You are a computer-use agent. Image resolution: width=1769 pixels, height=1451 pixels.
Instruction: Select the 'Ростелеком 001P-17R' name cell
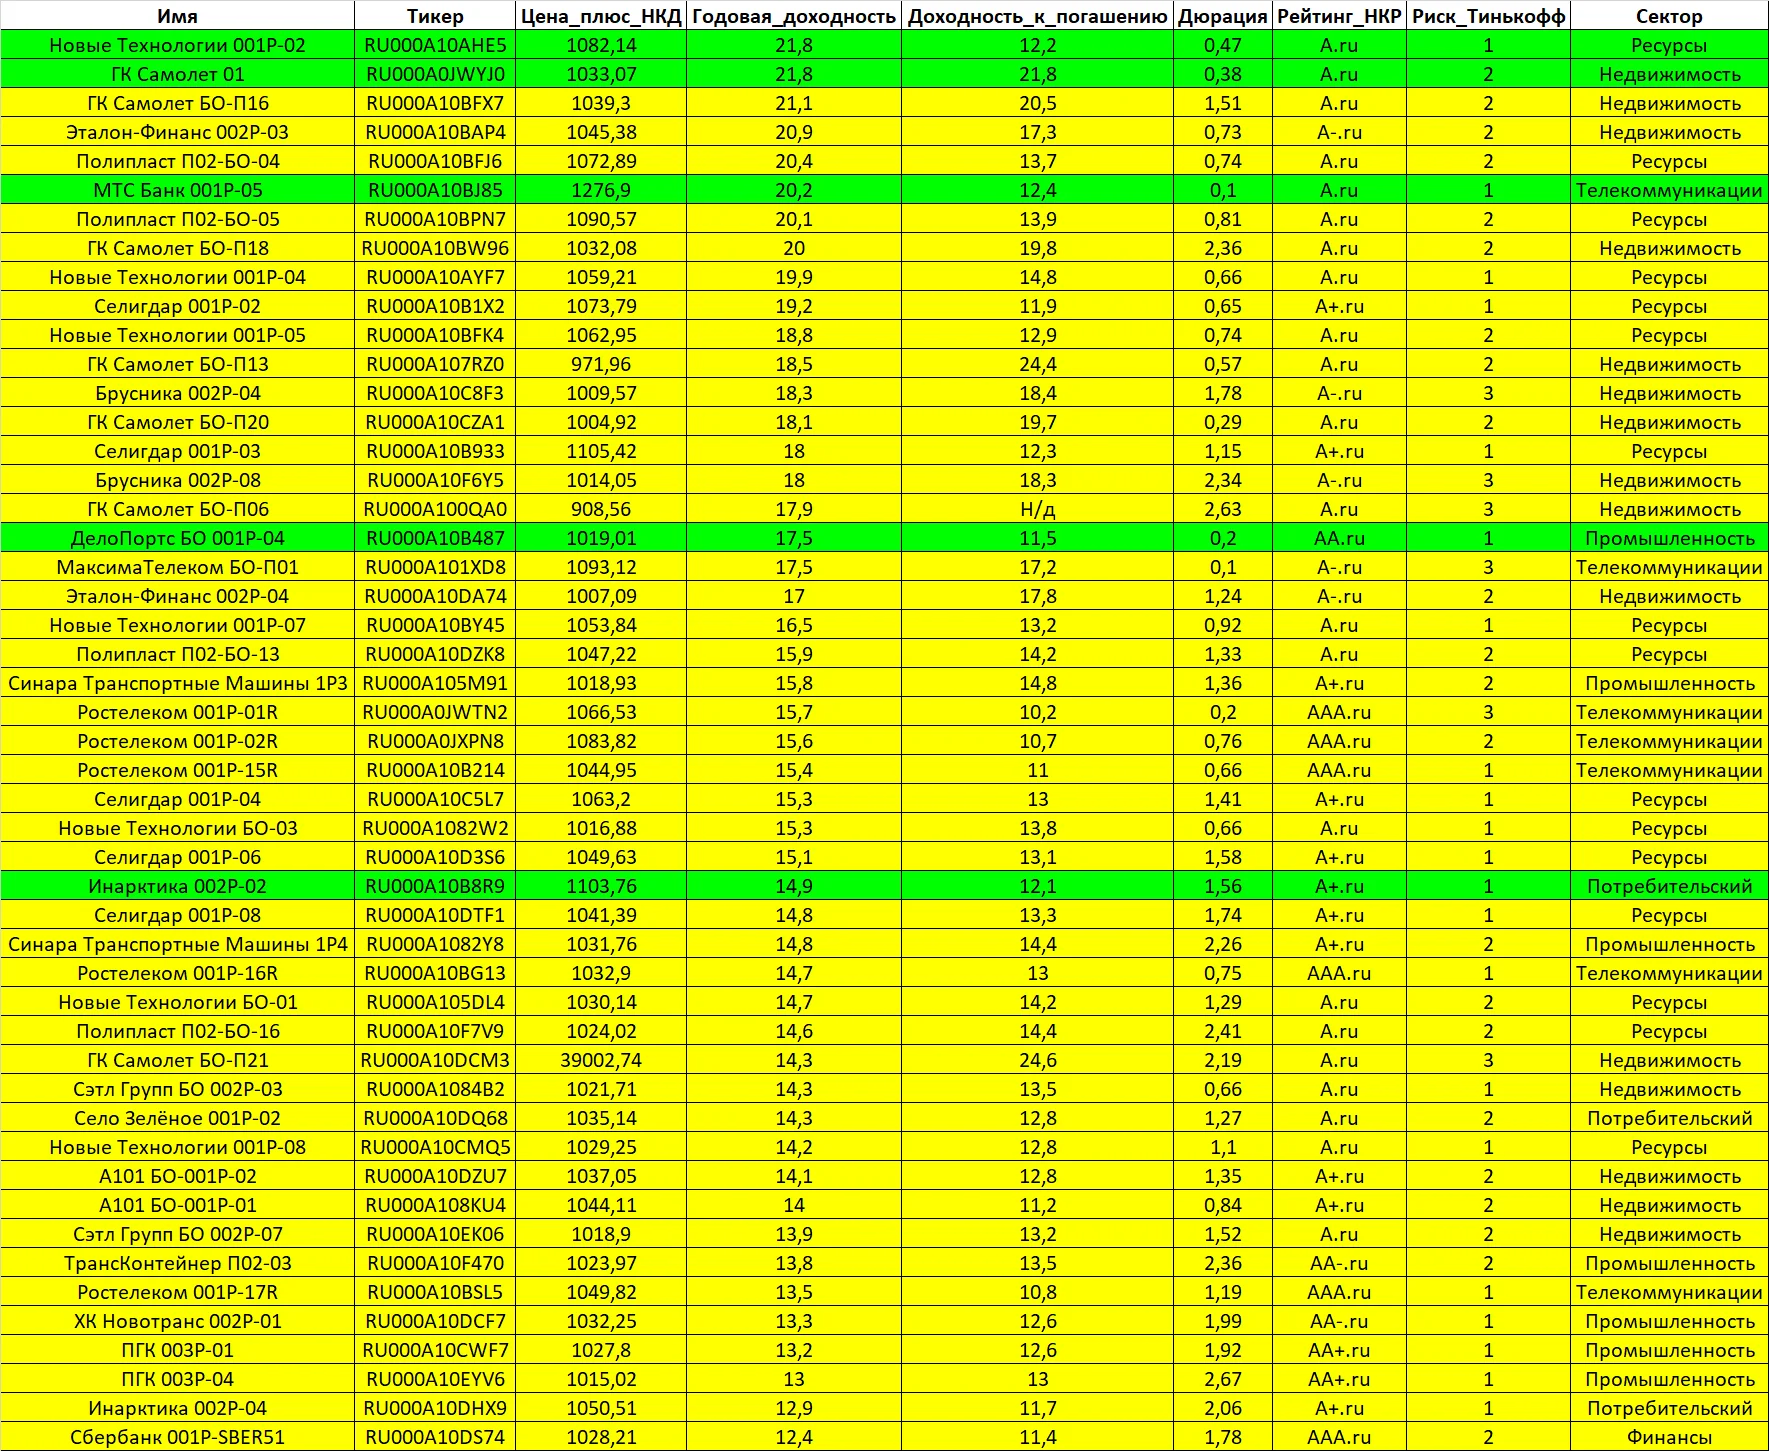pyautogui.click(x=178, y=1292)
